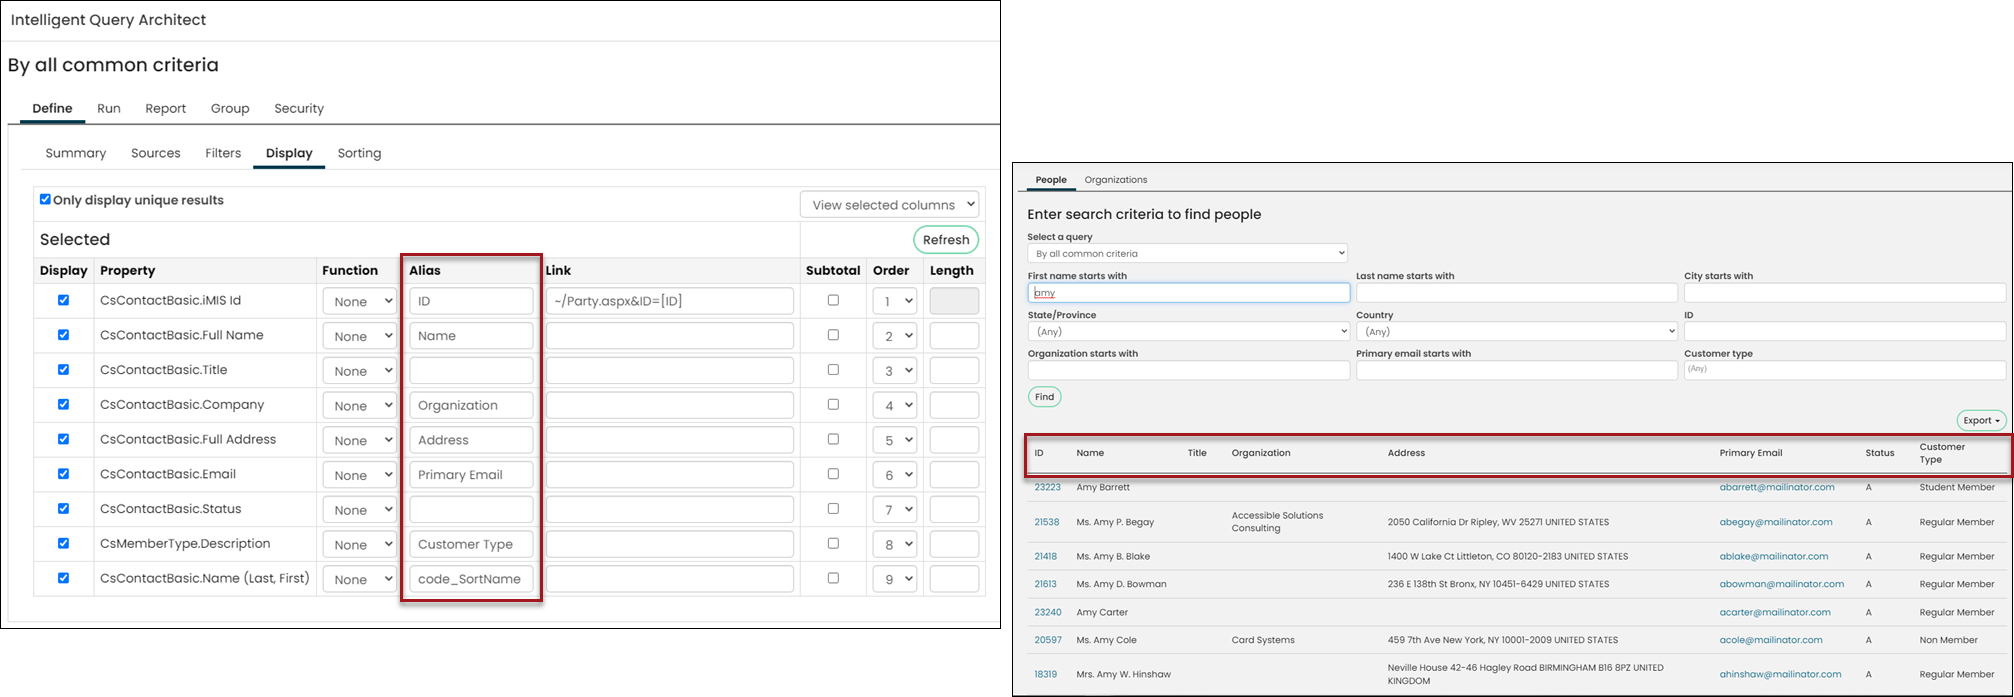Click the Refresh button
Viewport: 2014px width, 697px height.
point(946,240)
